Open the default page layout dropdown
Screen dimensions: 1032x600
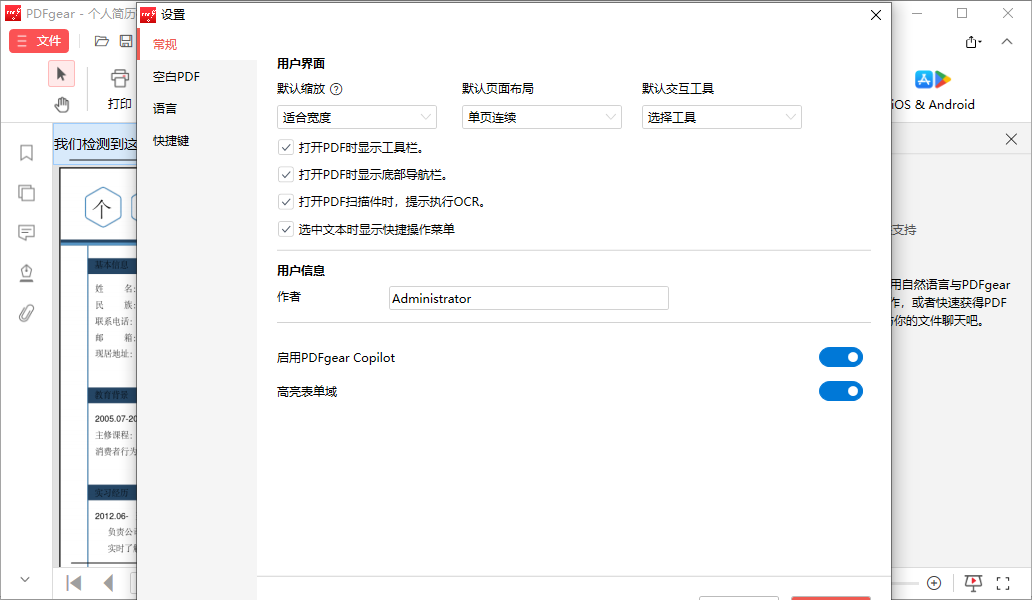(541, 117)
